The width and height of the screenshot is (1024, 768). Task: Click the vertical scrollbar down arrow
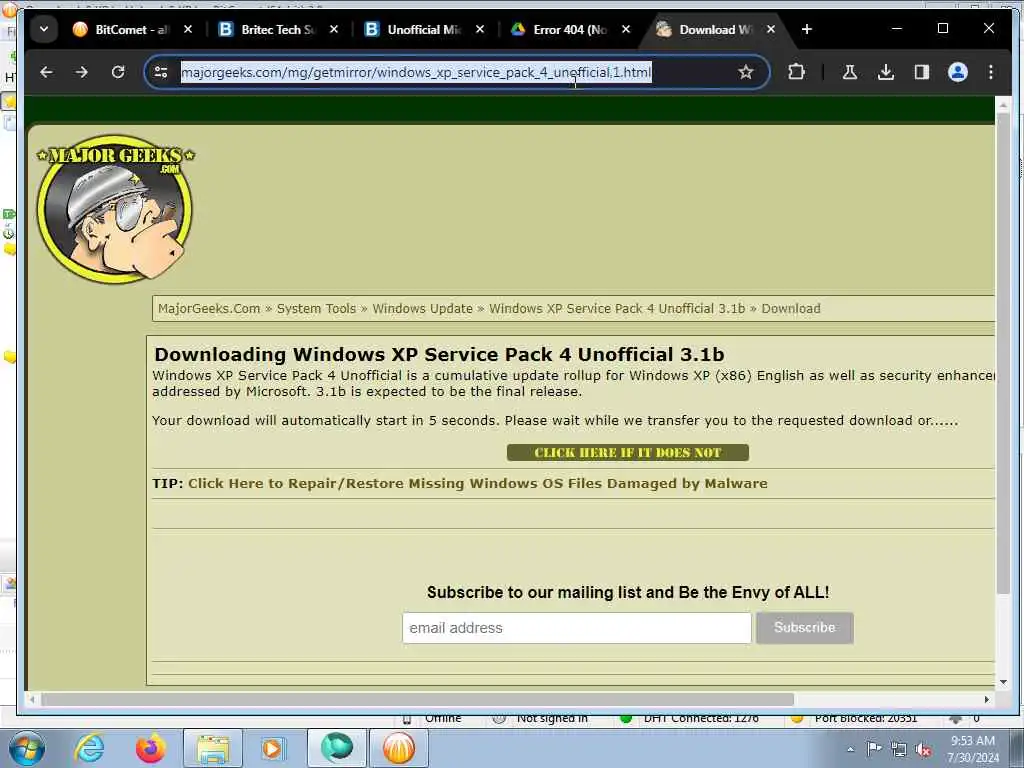click(1002, 682)
